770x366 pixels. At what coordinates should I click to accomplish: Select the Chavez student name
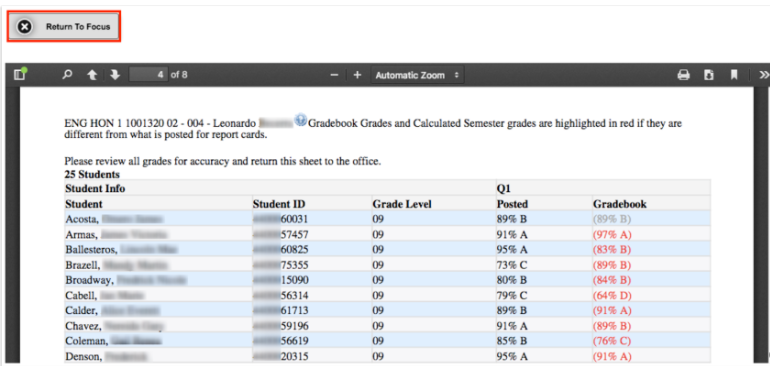tap(115, 326)
